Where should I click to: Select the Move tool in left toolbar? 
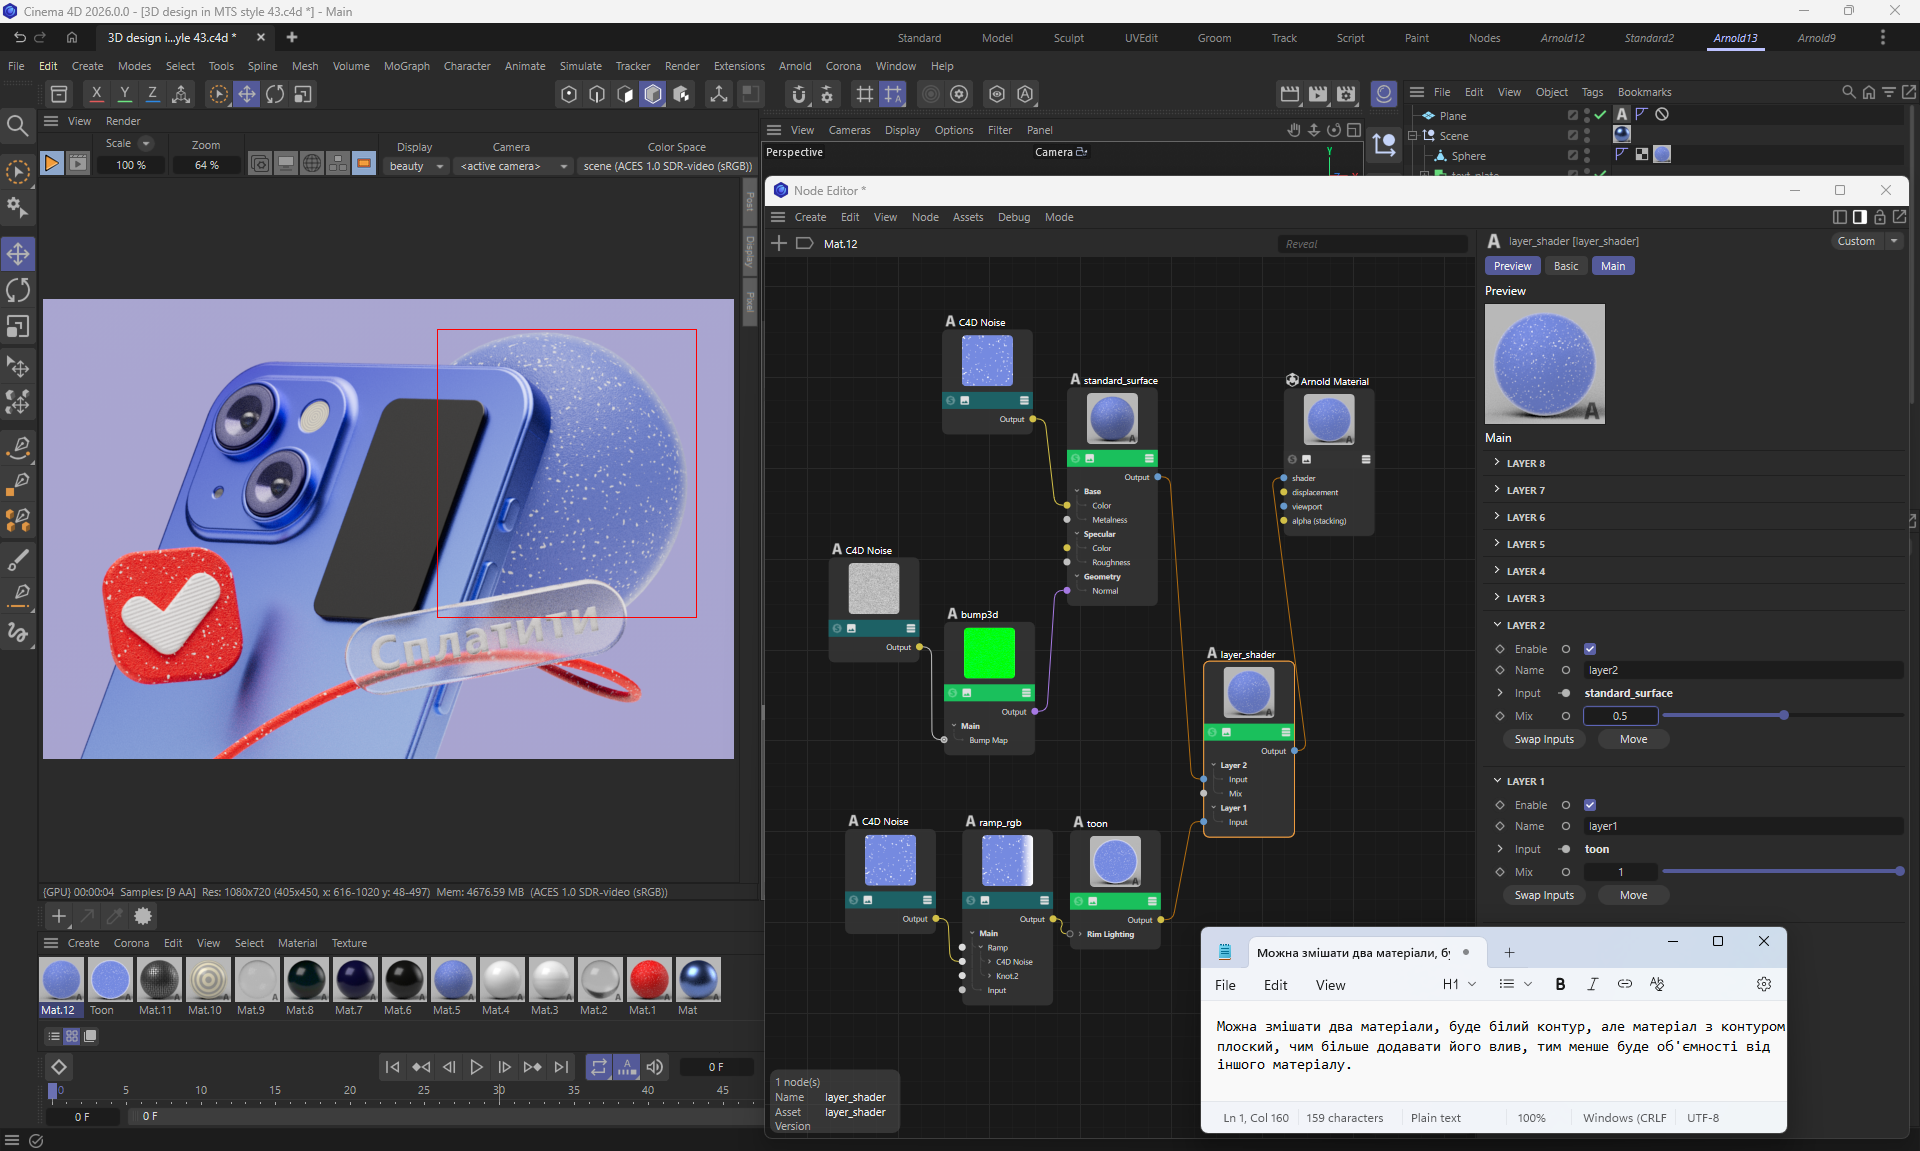18,254
